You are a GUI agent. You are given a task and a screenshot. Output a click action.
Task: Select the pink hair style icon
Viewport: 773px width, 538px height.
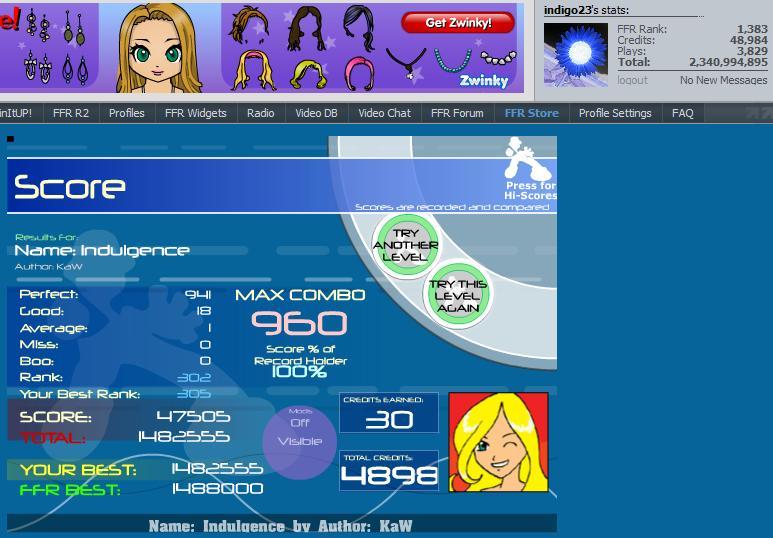358,73
